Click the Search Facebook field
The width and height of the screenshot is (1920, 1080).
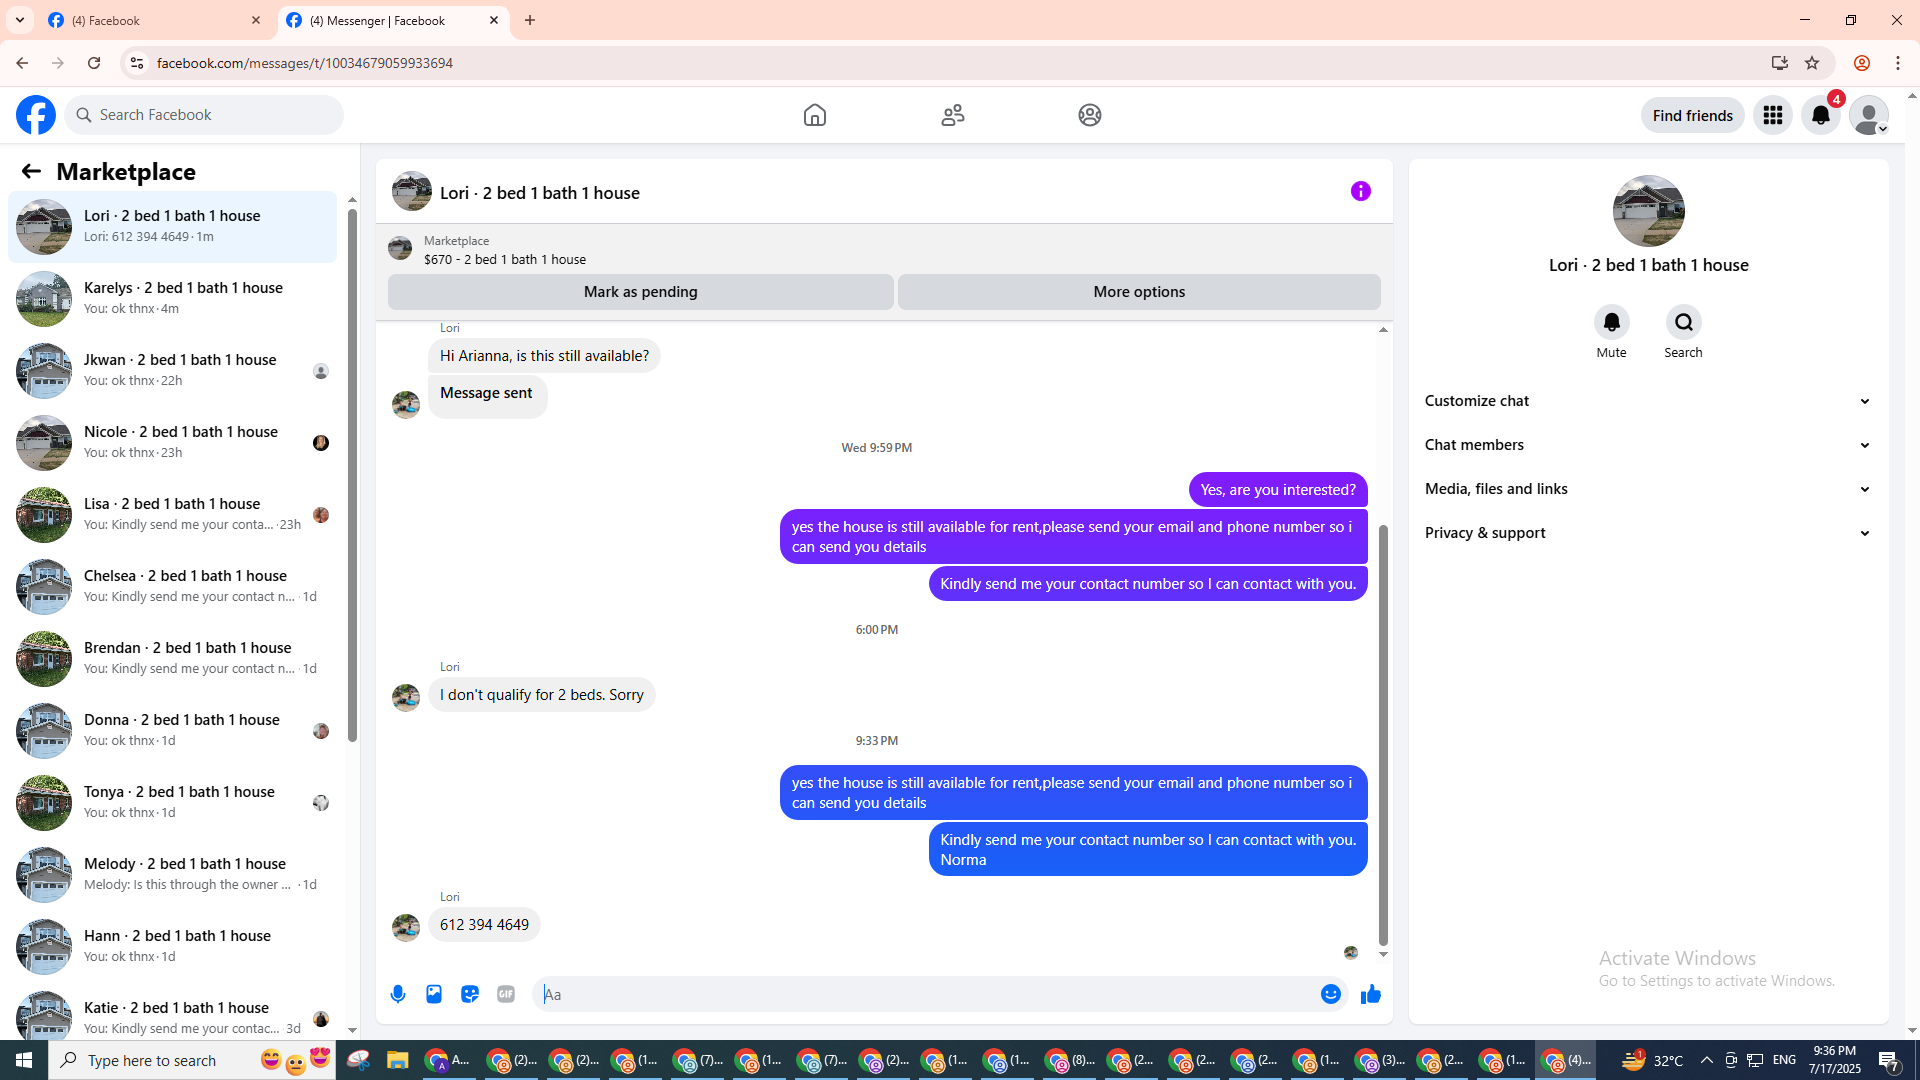[x=205, y=115]
